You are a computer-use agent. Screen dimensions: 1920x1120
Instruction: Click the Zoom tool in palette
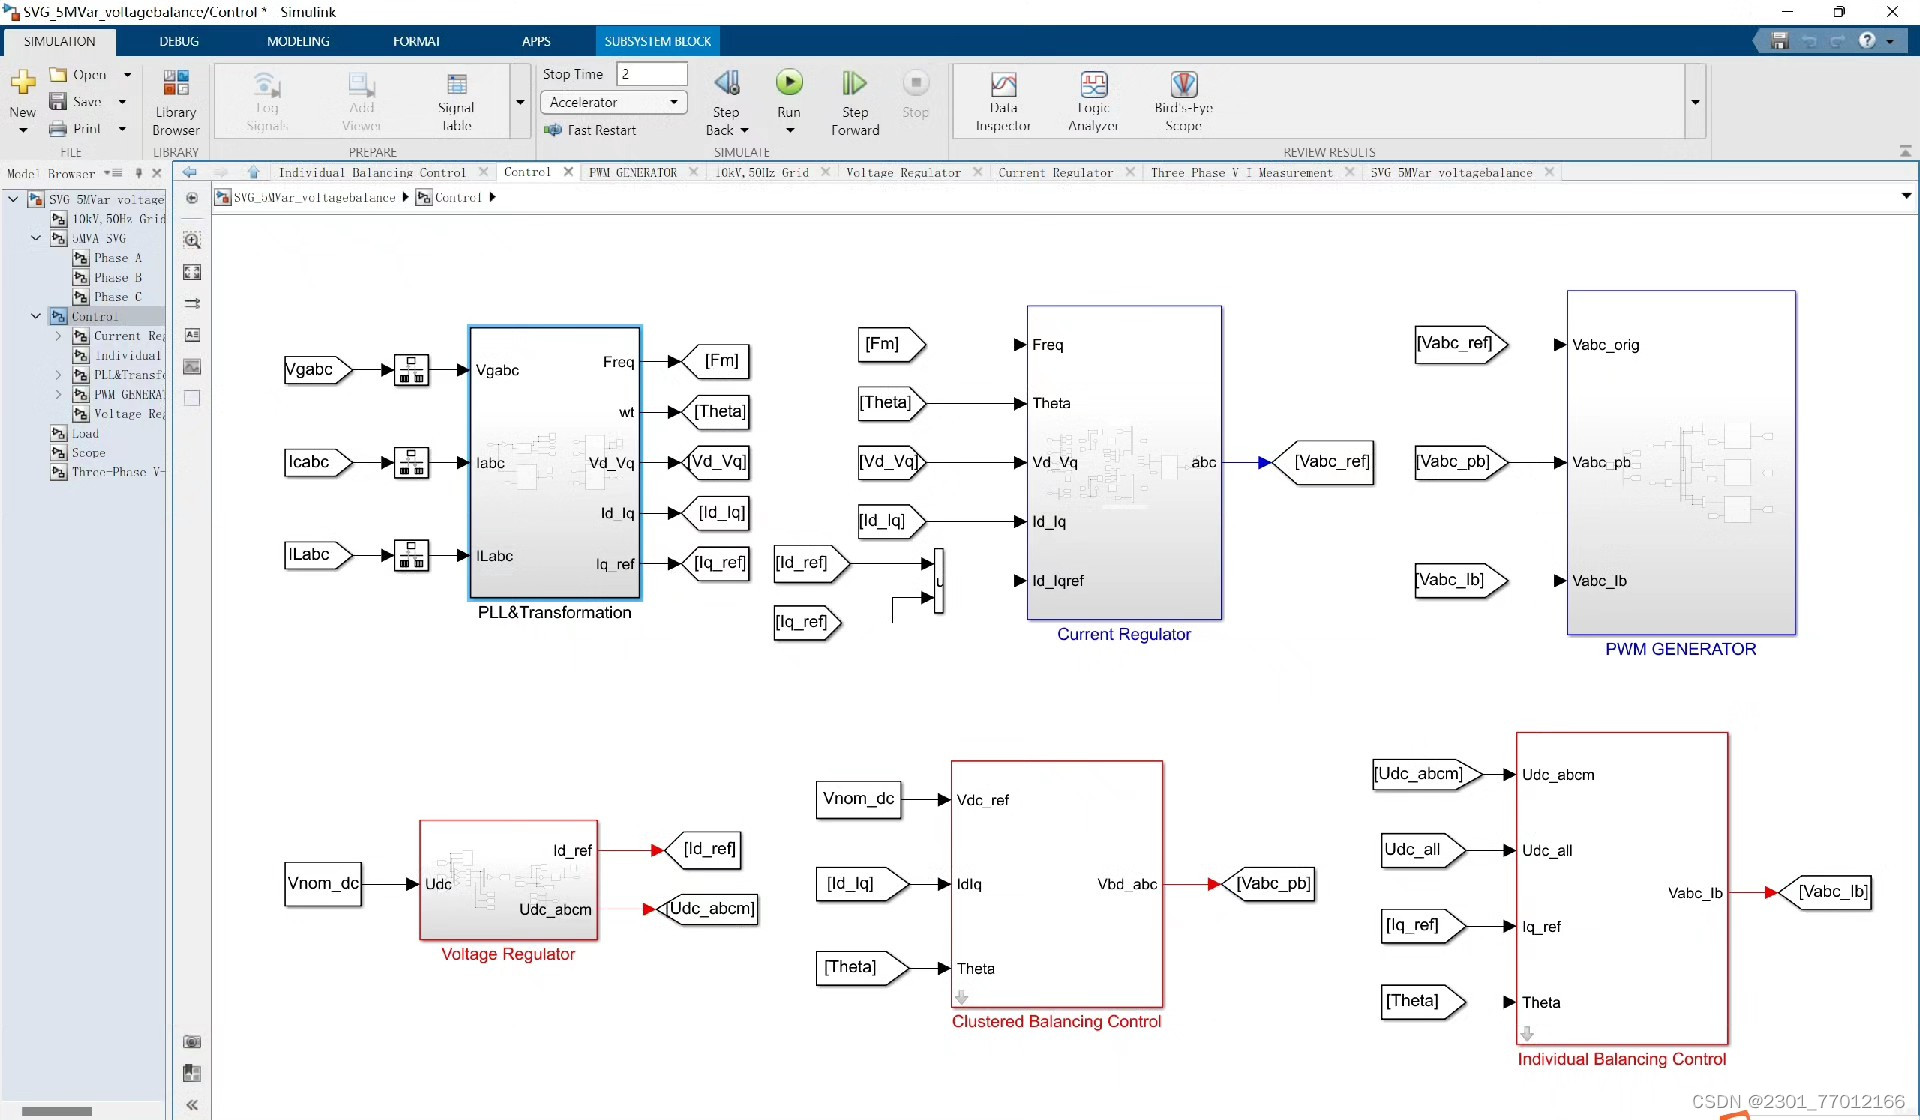point(192,241)
